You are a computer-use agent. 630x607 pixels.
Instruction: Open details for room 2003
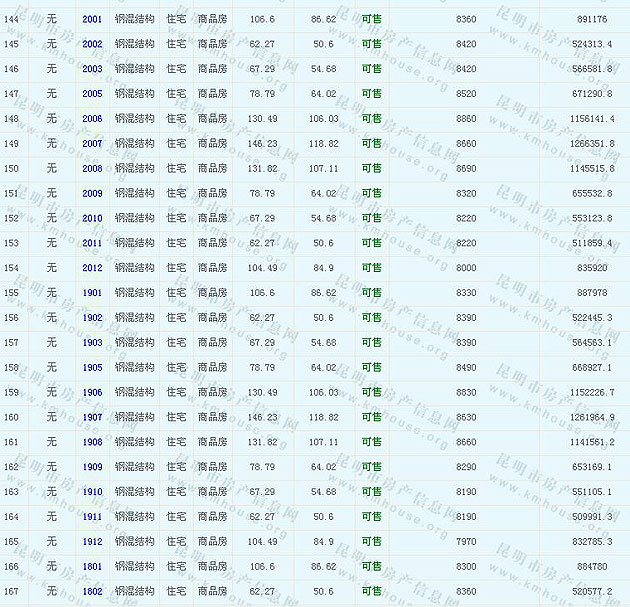point(92,69)
